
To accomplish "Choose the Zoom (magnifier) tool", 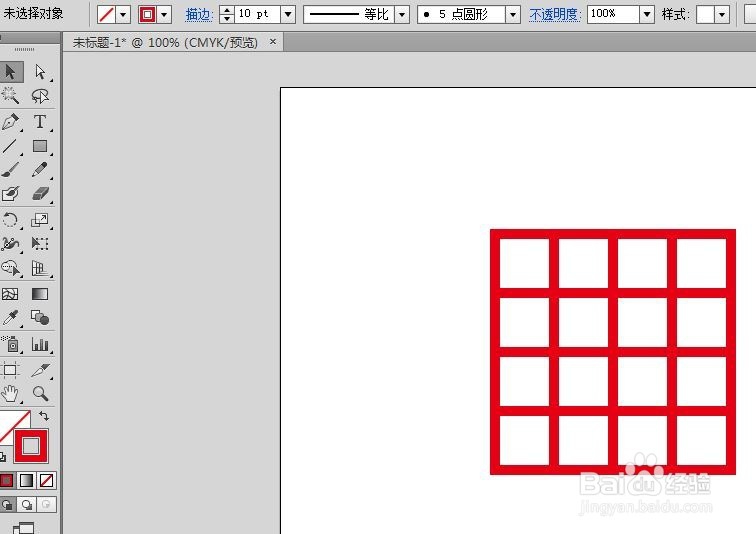I will point(40,394).
